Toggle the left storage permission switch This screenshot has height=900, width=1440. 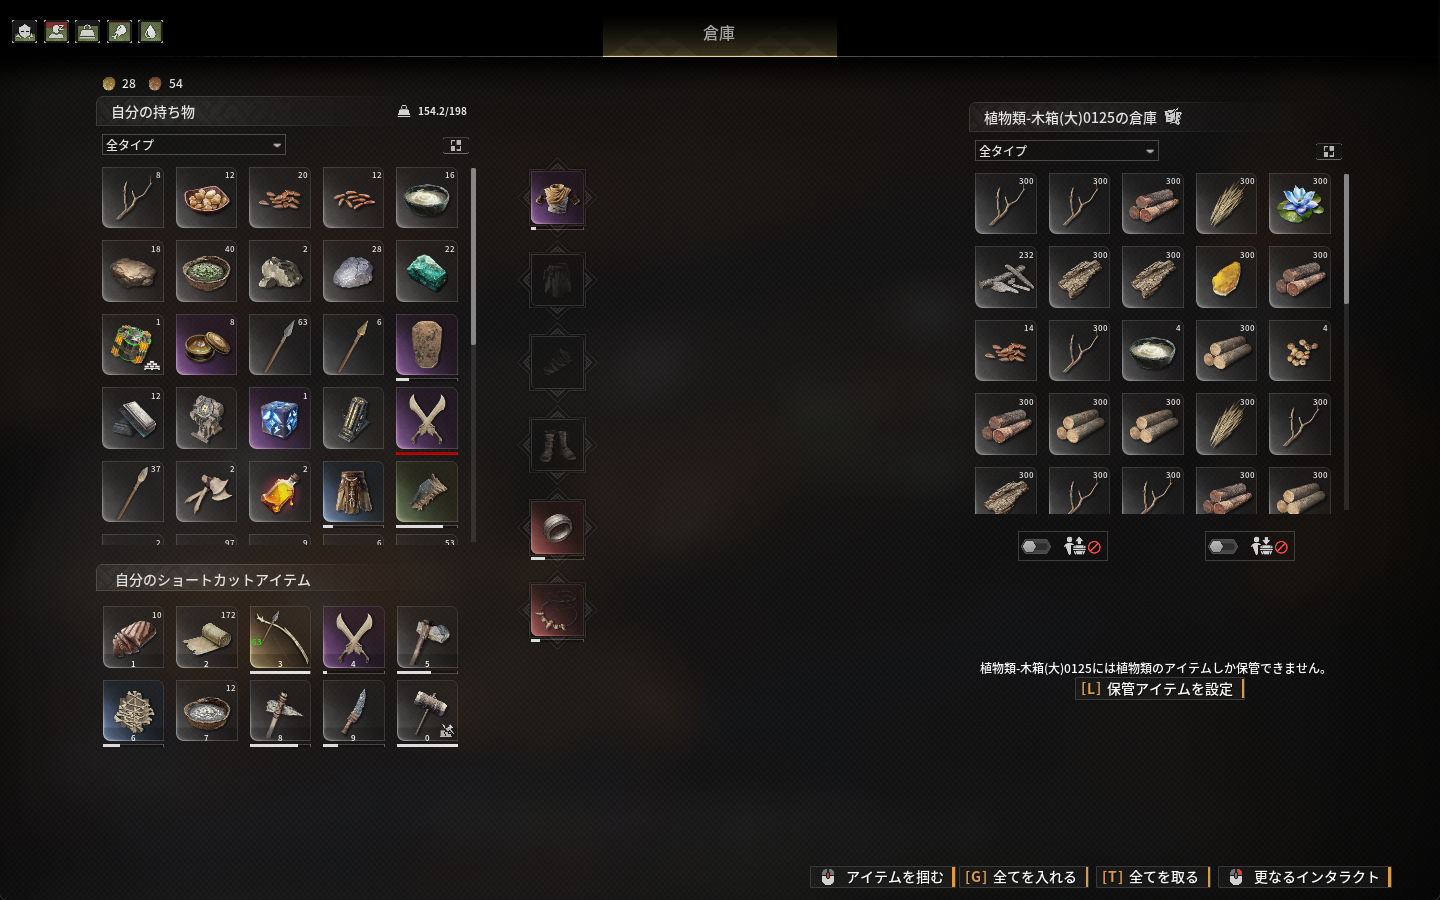pos(1036,546)
